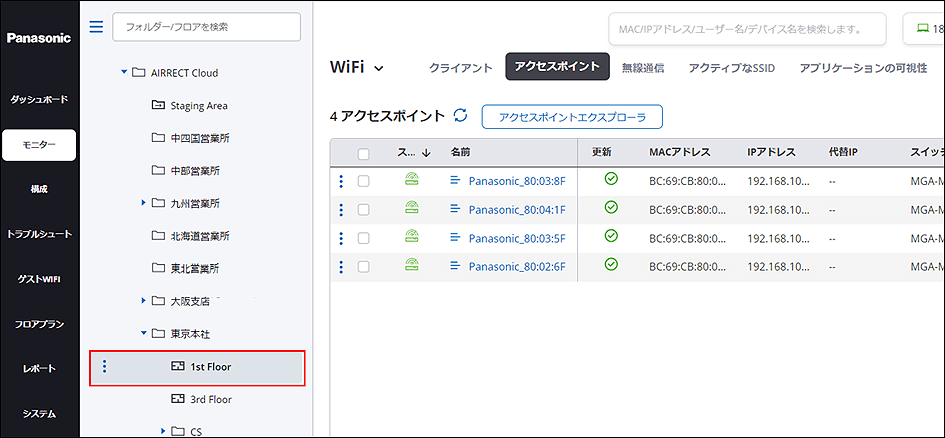Viewport: 945px width, 438px height.
Task: Open row menu for Panasonic_80:04:1F
Action: coord(341,210)
